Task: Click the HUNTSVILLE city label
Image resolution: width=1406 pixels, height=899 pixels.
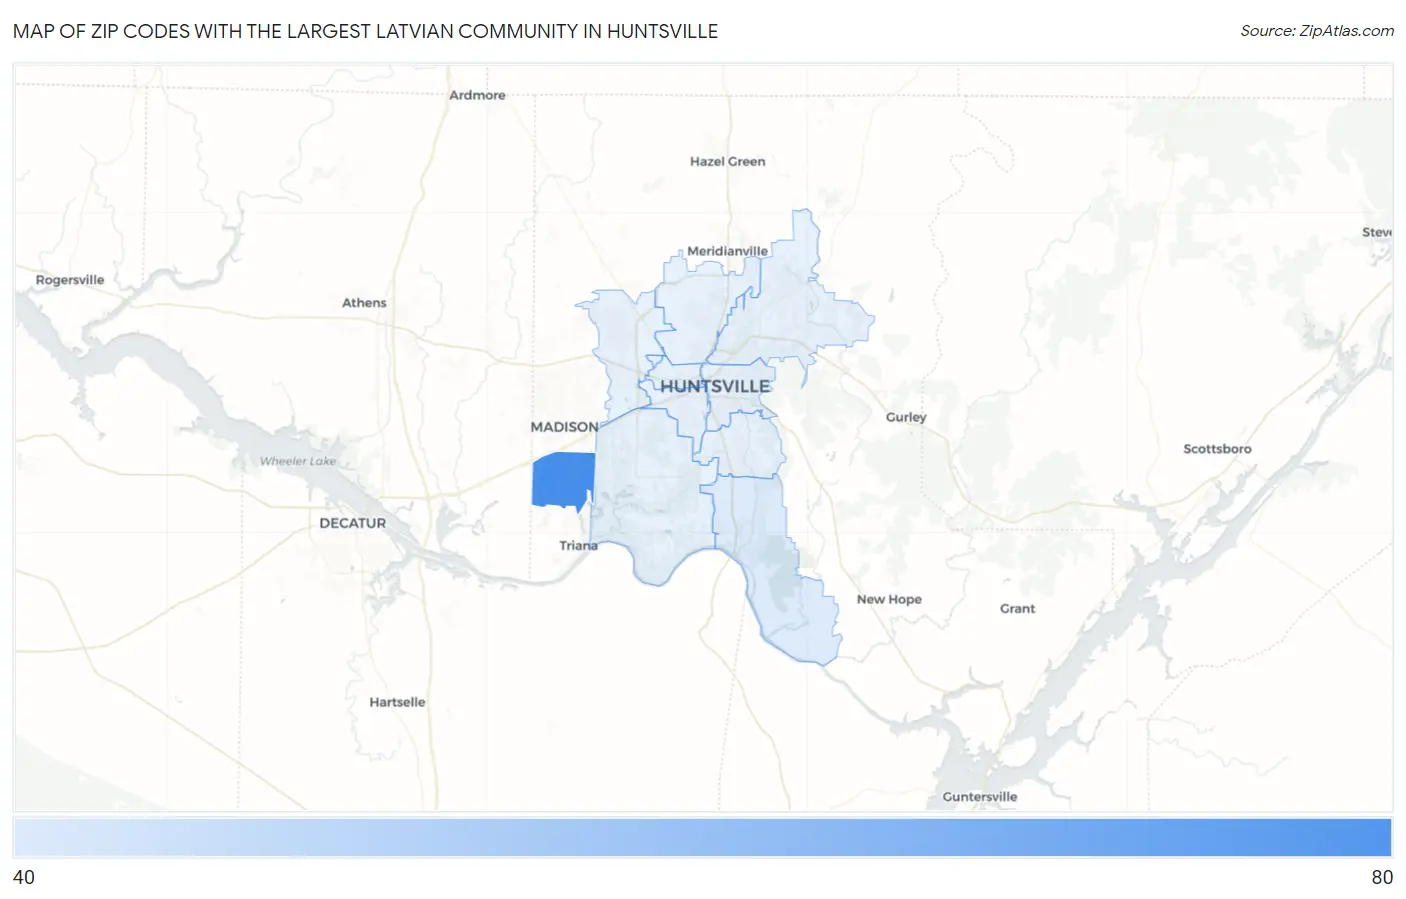Action: (715, 386)
